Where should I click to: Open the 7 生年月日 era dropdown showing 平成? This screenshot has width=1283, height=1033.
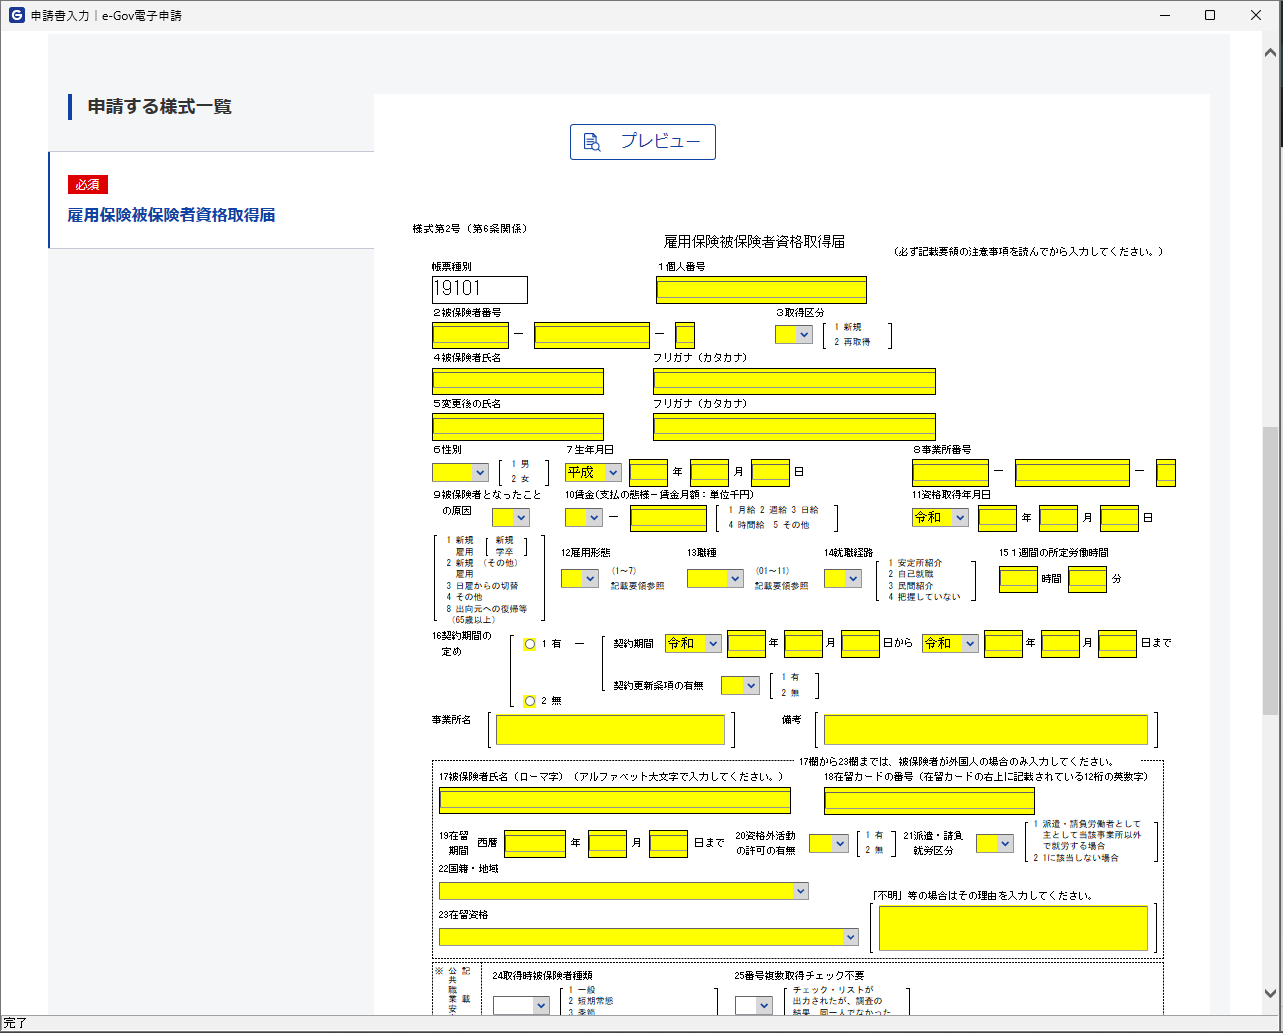coord(593,472)
